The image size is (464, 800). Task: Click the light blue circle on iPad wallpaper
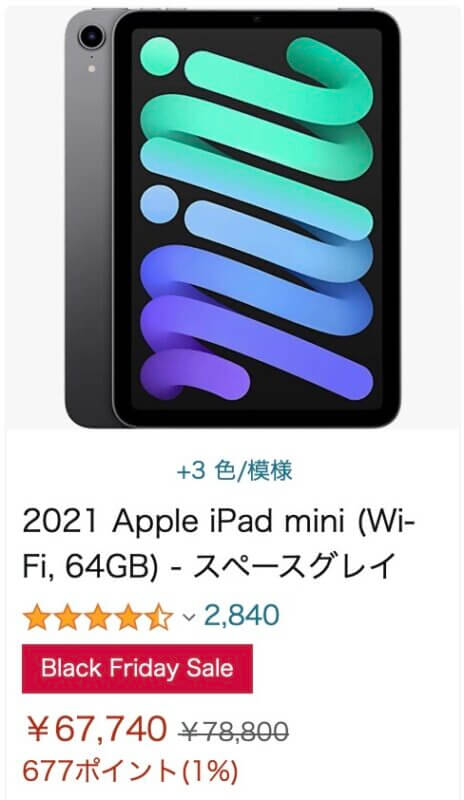(159, 204)
